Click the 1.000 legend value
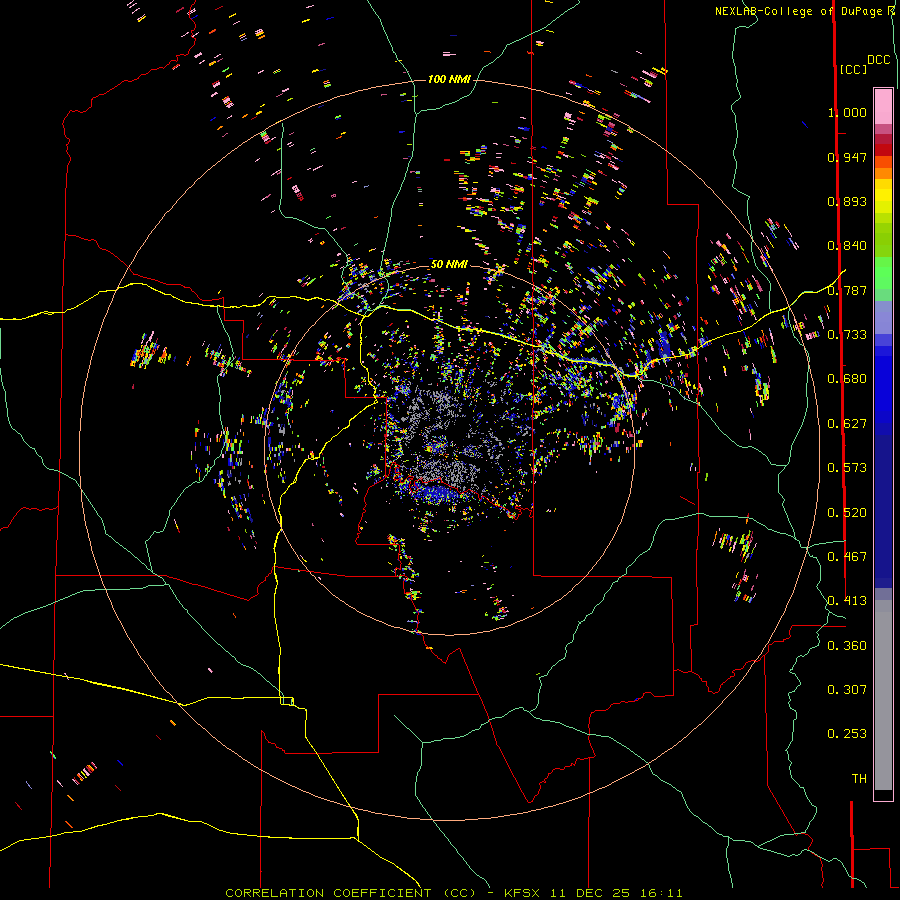The height and width of the screenshot is (900, 900). pos(847,112)
